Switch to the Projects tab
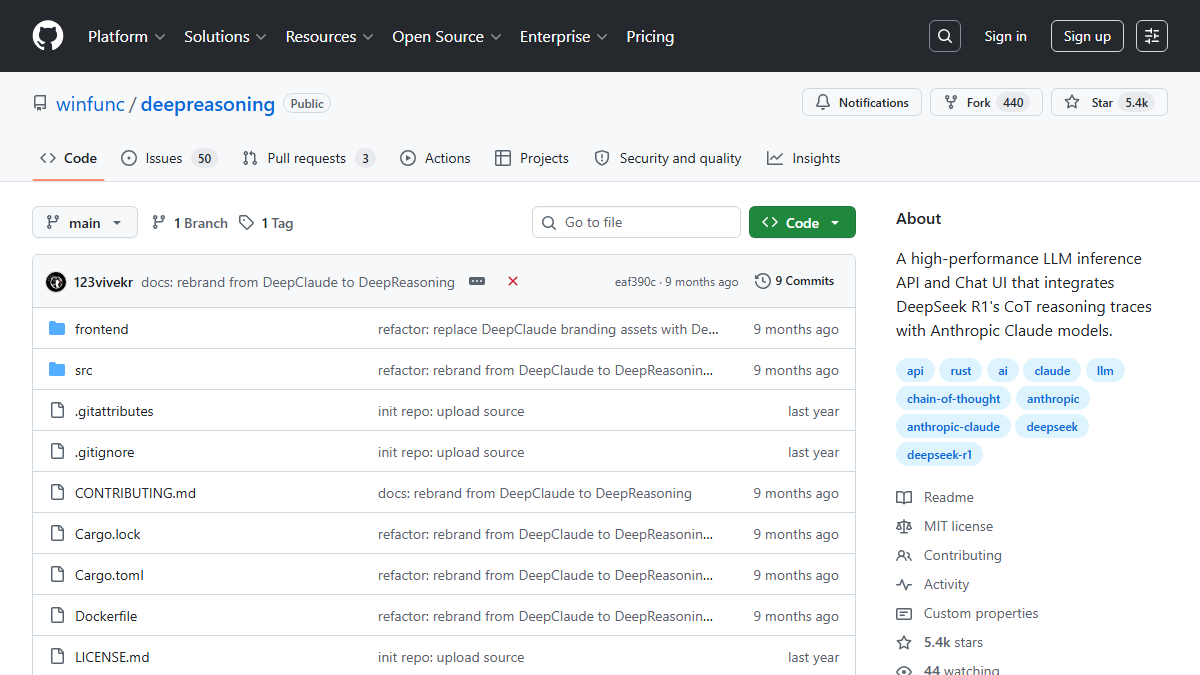 [x=531, y=158]
